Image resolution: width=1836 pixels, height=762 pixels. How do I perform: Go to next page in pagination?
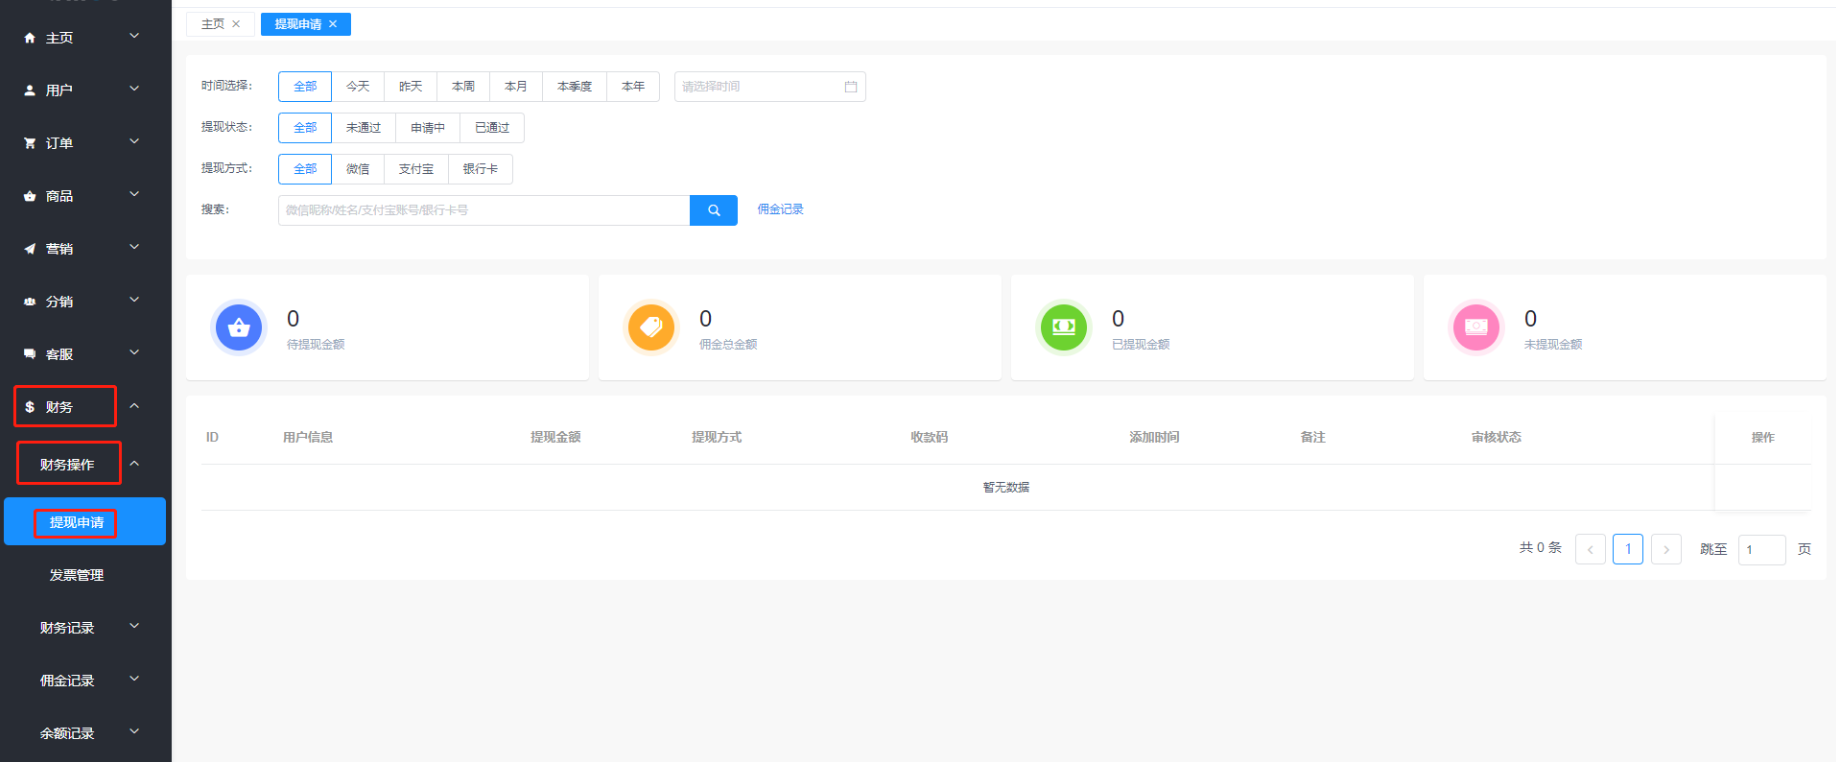[1666, 549]
